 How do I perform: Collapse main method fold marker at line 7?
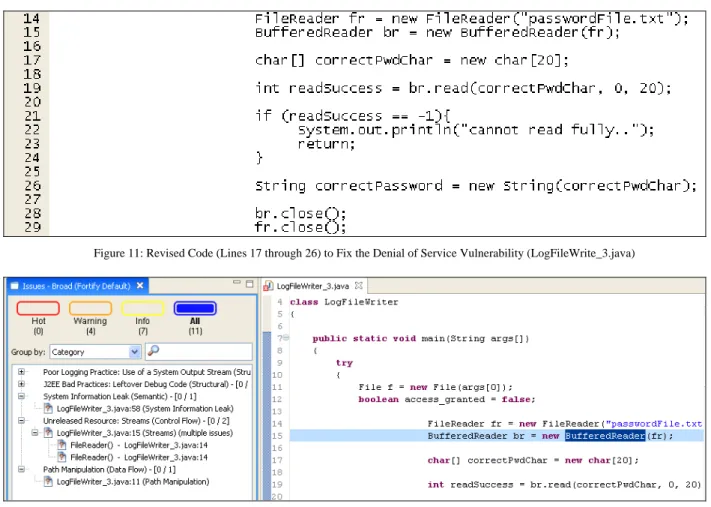[287, 338]
